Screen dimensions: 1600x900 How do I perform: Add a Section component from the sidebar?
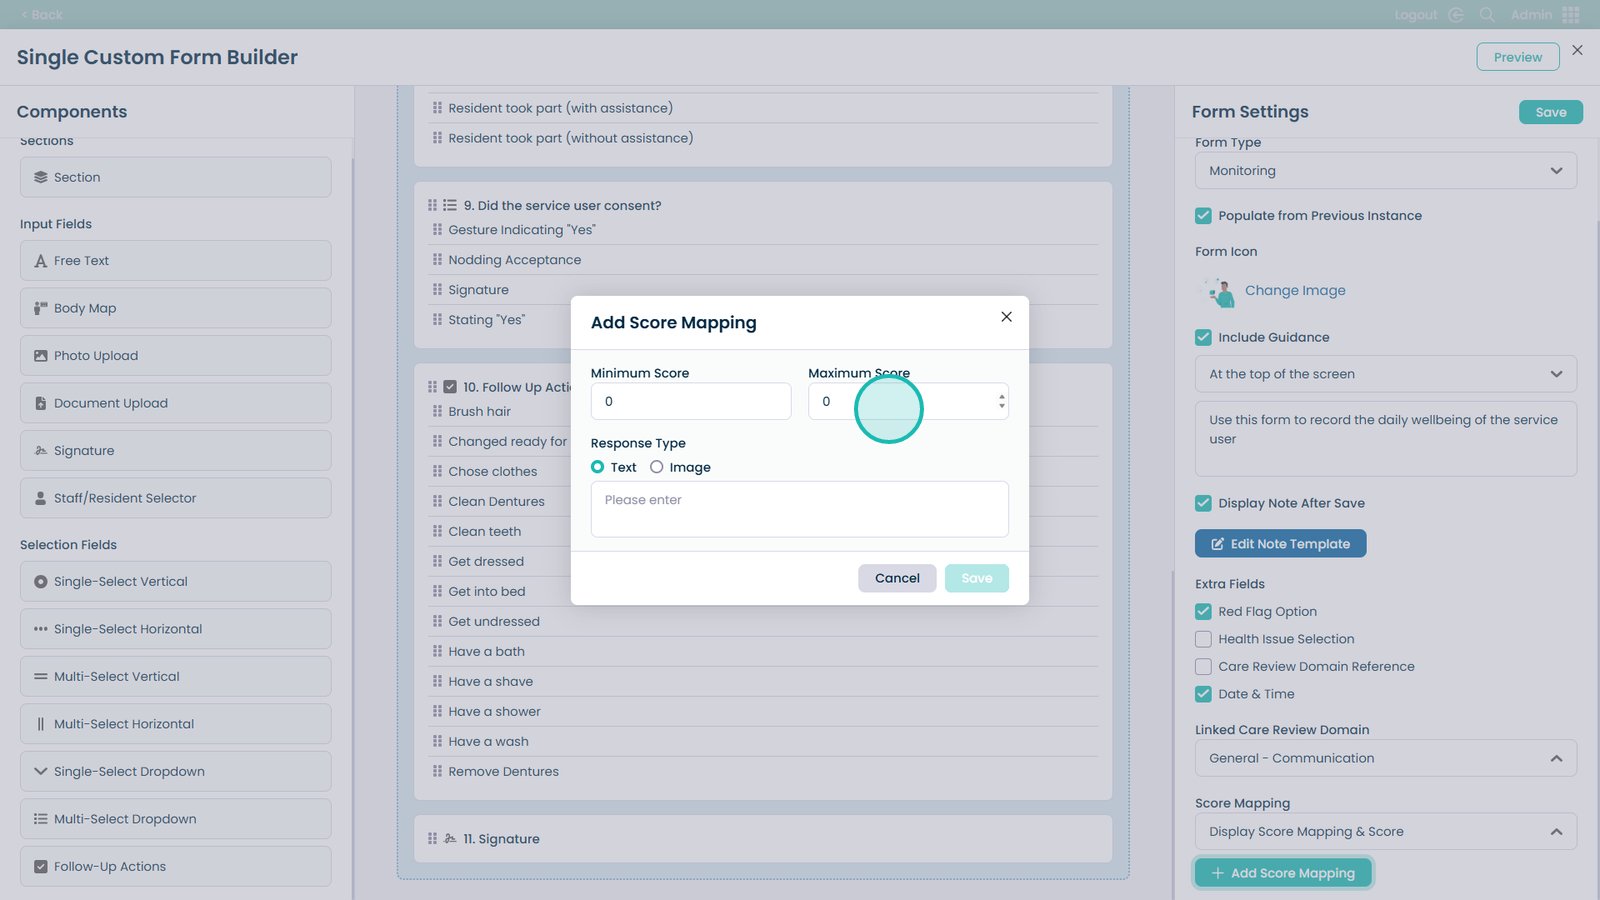pos(175,177)
